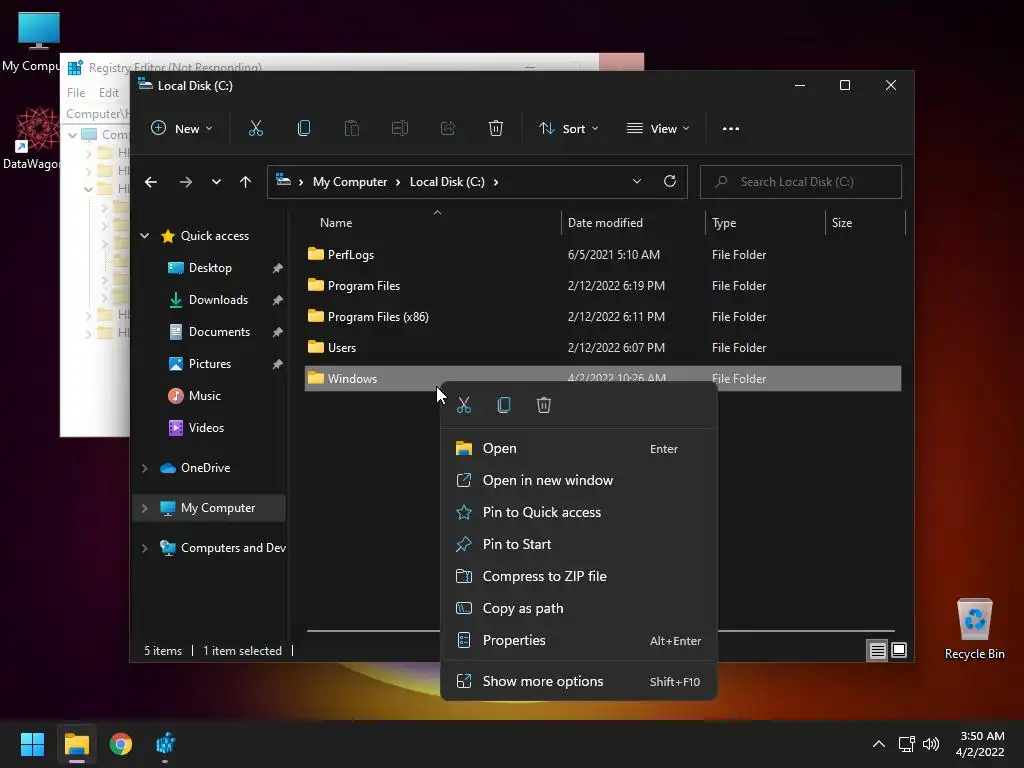This screenshot has height=768, width=1024.
Task: Choose Open in new window
Action: pos(579,481)
